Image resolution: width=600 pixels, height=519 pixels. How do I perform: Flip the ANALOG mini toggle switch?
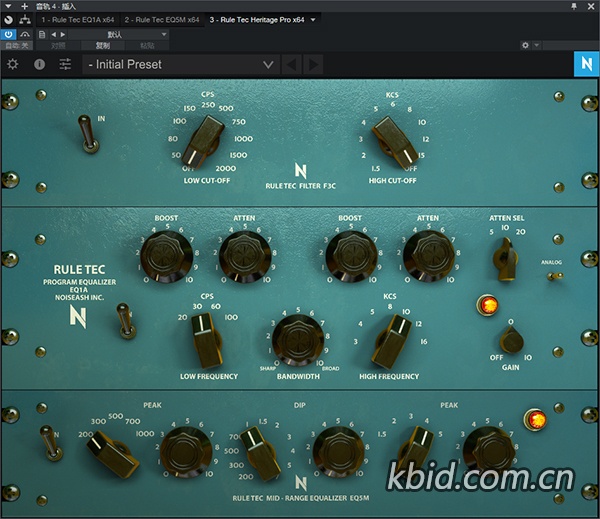pyautogui.click(x=553, y=275)
